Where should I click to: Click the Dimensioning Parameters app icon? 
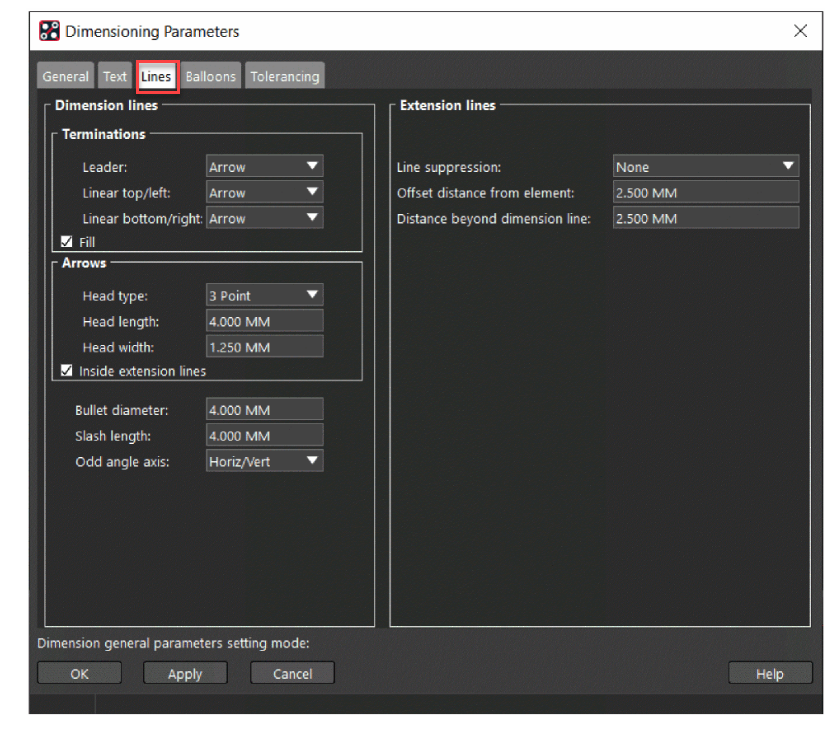(x=49, y=31)
